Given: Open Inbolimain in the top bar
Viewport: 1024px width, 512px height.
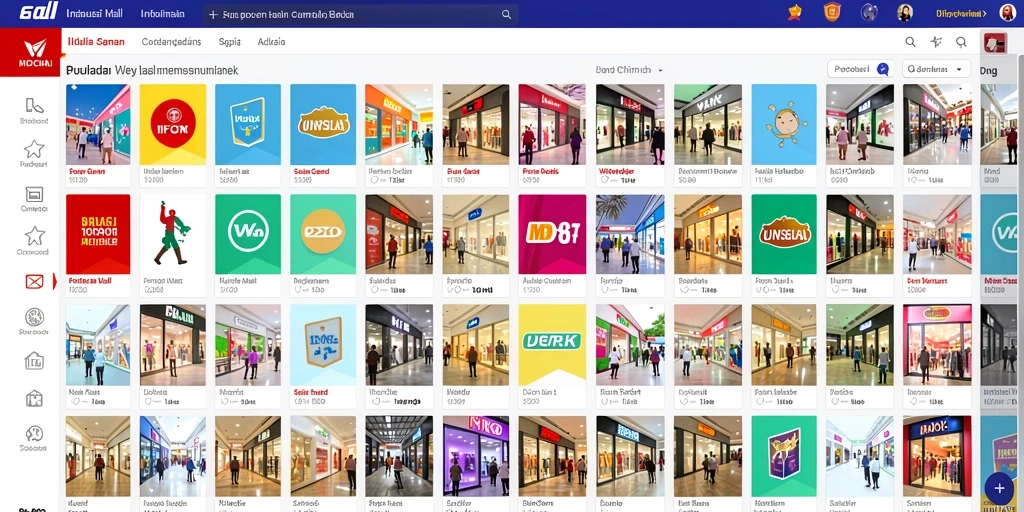Looking at the screenshot, I should (163, 14).
